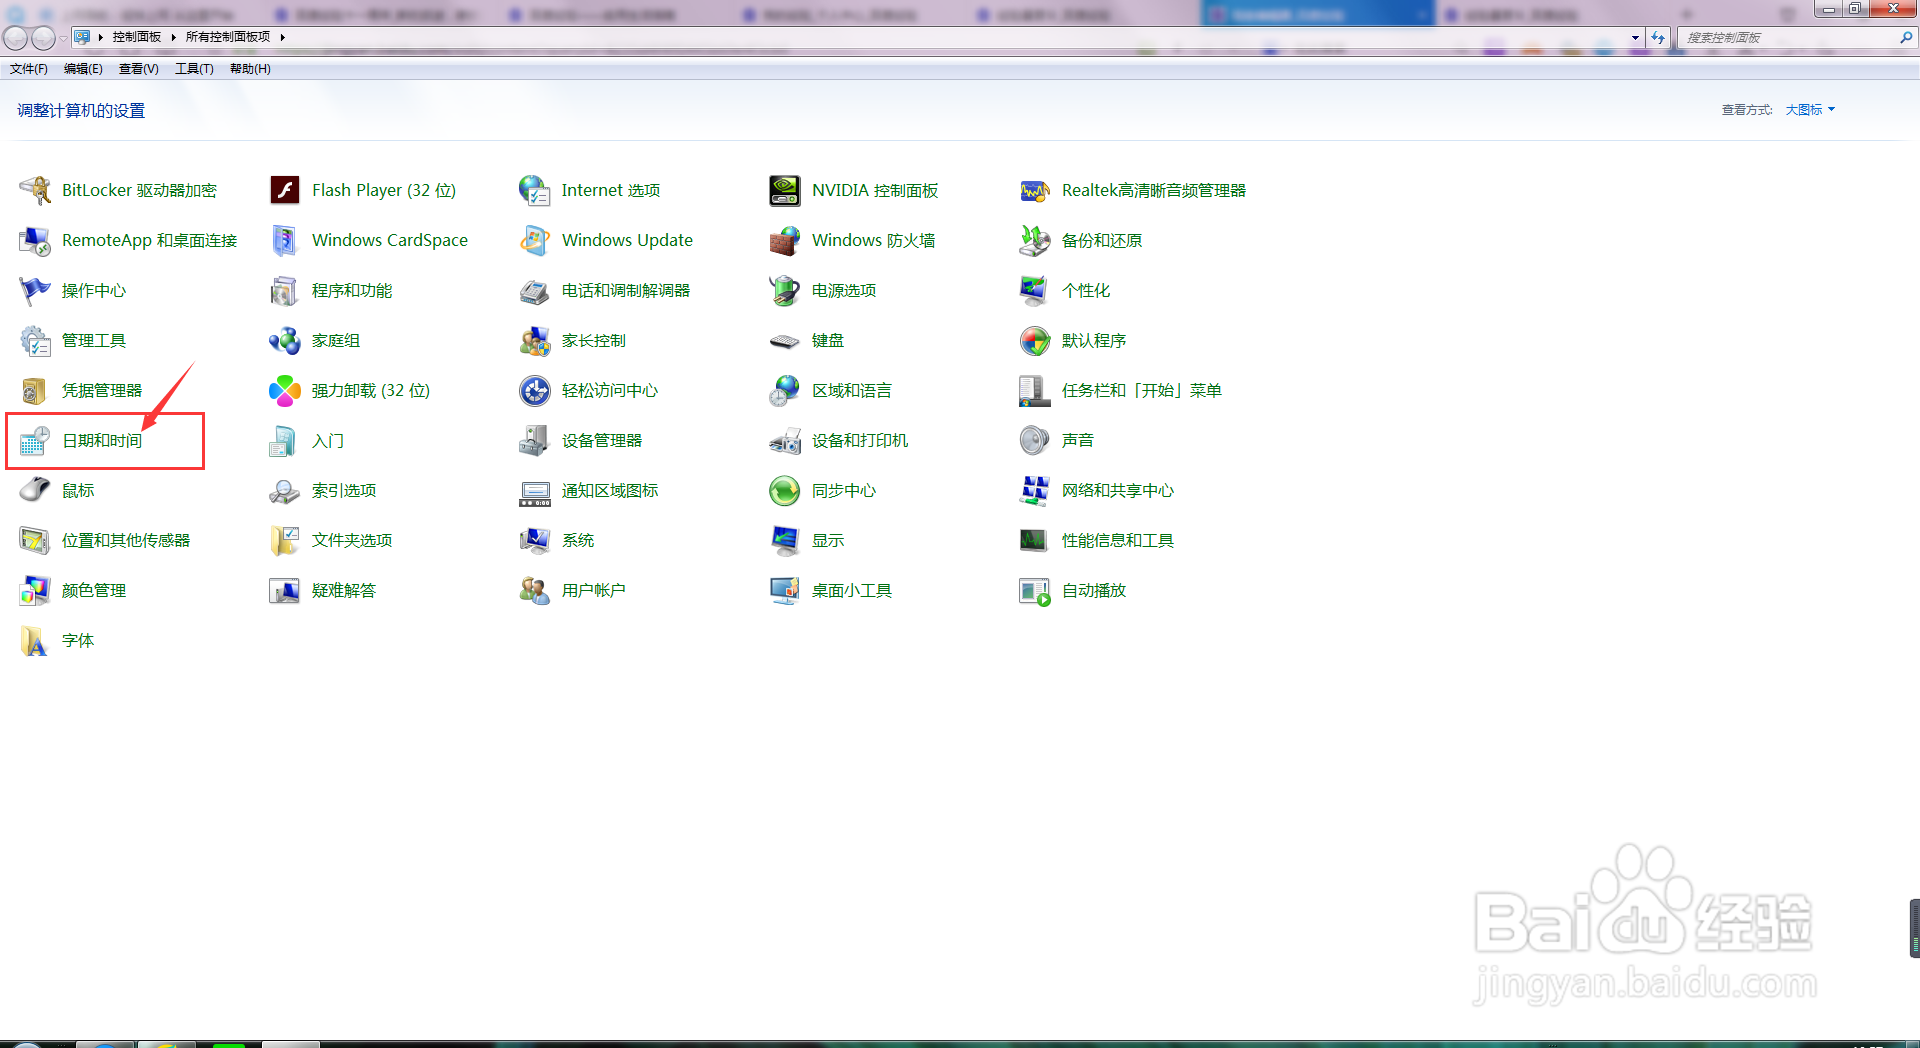This screenshot has height=1048, width=1920.
Task: Open the 用户帐户 people icon
Action: pyautogui.click(x=535, y=590)
